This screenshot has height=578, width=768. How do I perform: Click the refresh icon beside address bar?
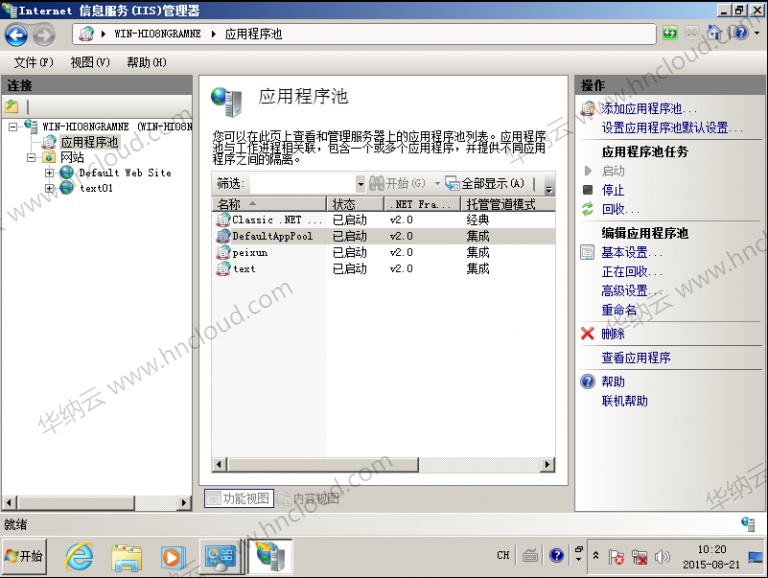click(x=670, y=33)
